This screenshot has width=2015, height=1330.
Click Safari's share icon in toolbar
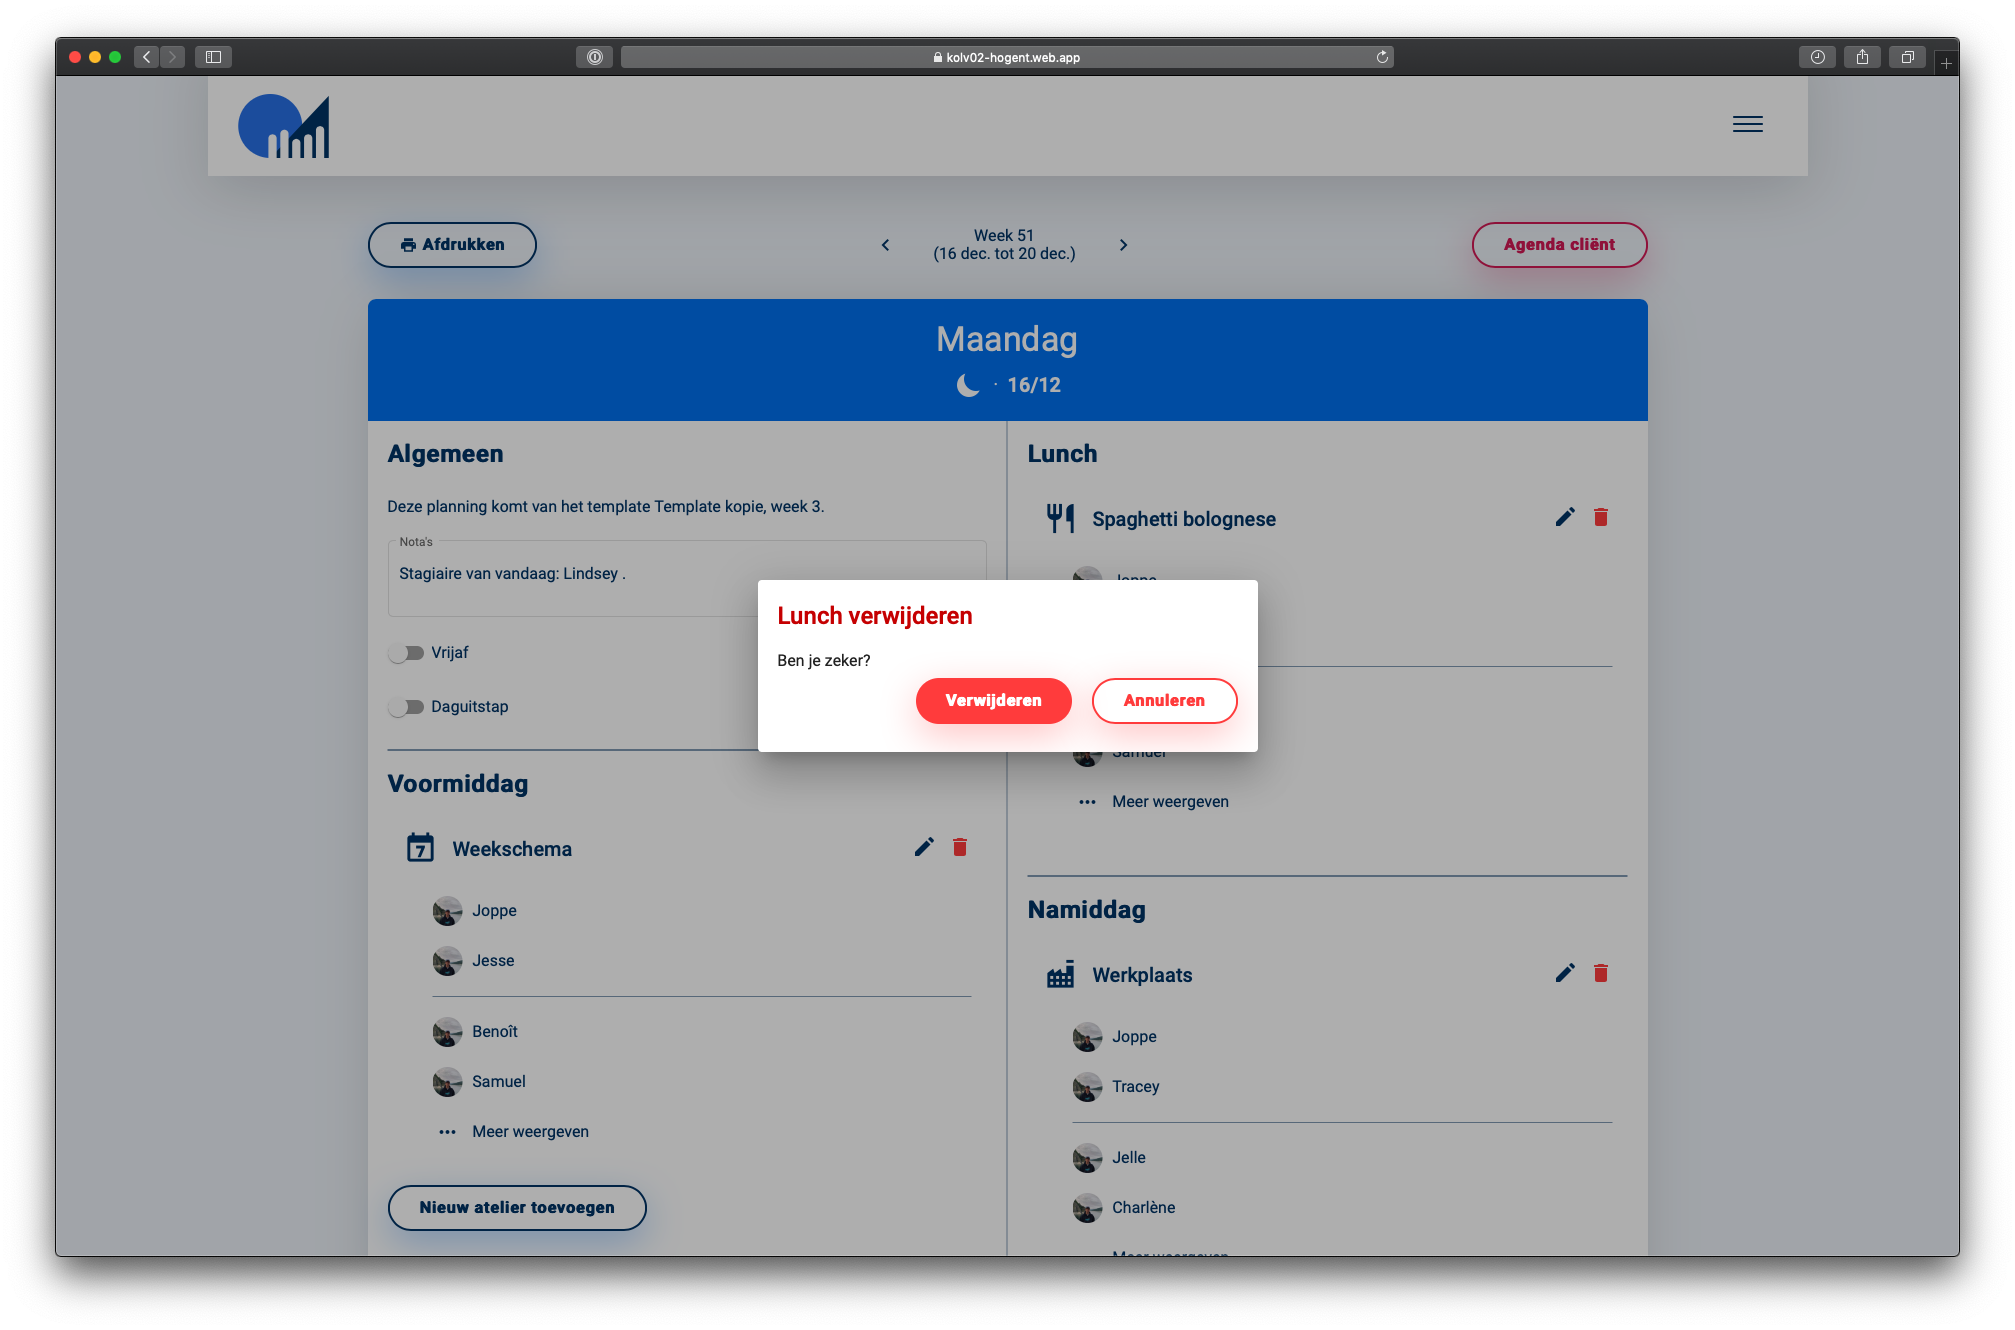[x=1862, y=57]
